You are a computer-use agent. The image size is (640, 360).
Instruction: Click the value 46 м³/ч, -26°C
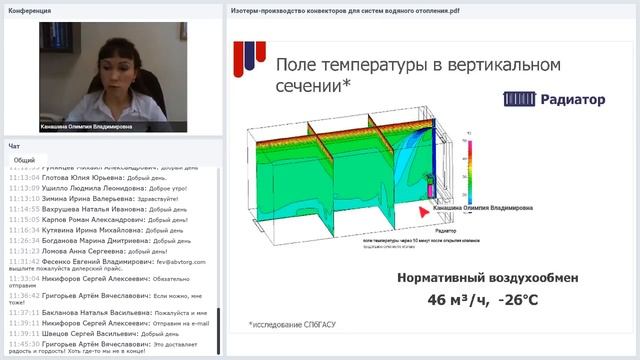tap(483, 300)
